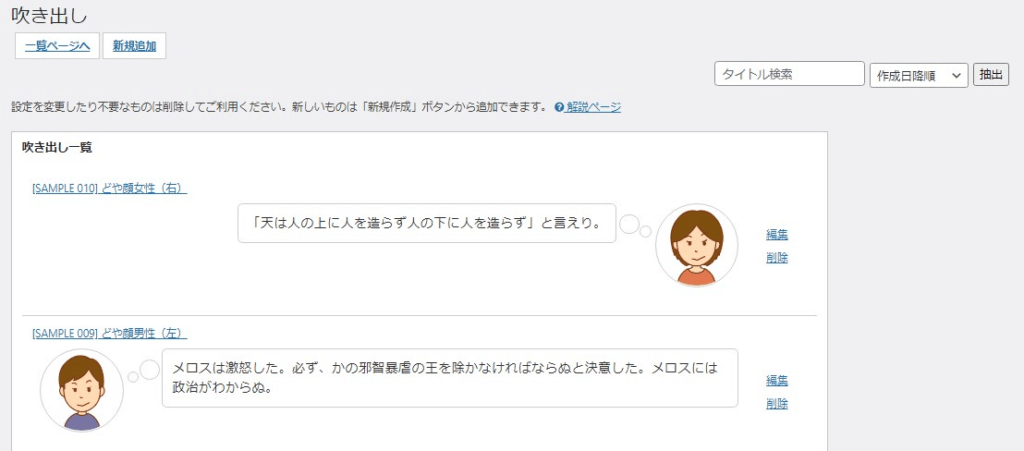The height and width of the screenshot is (451, 1024).
Task: Open the 一覧ページへ button
Action: (x=57, y=46)
